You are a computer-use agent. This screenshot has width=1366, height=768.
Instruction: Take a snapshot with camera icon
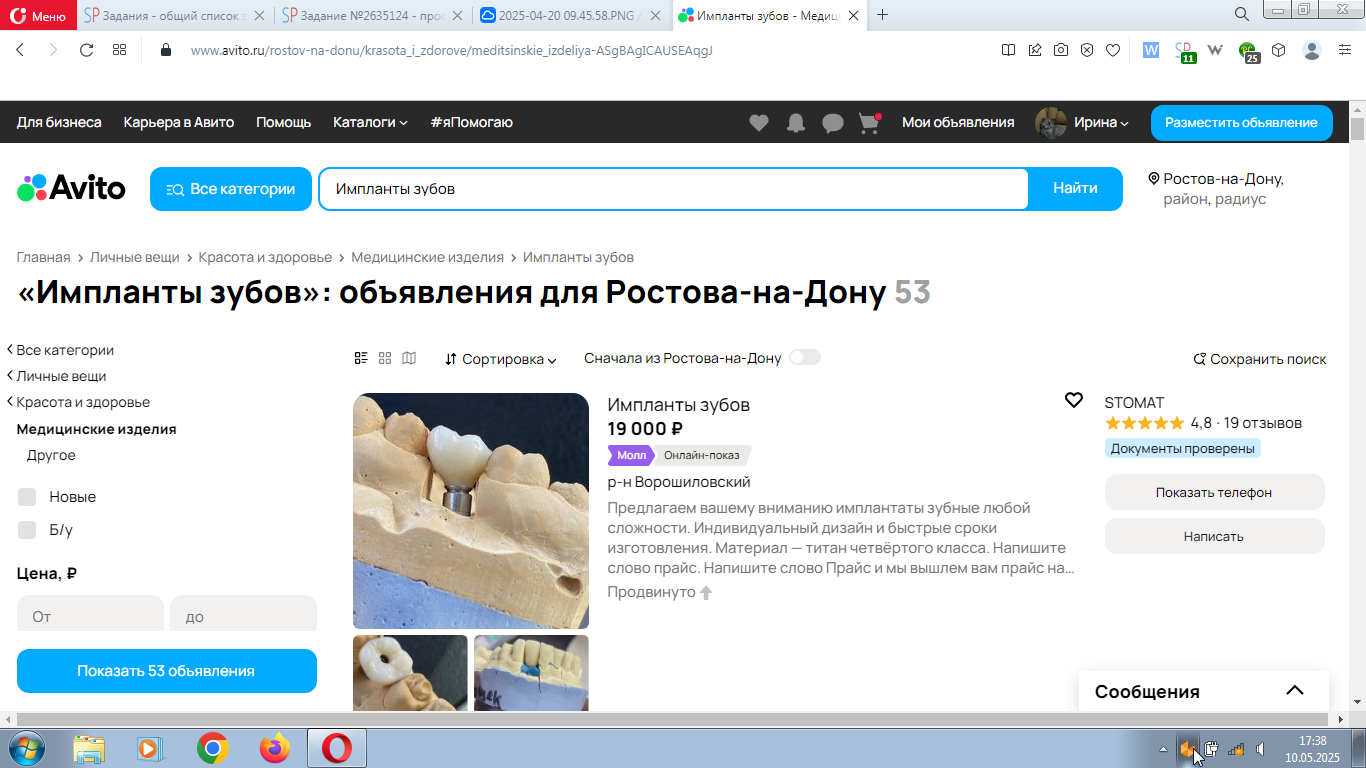pos(1061,50)
